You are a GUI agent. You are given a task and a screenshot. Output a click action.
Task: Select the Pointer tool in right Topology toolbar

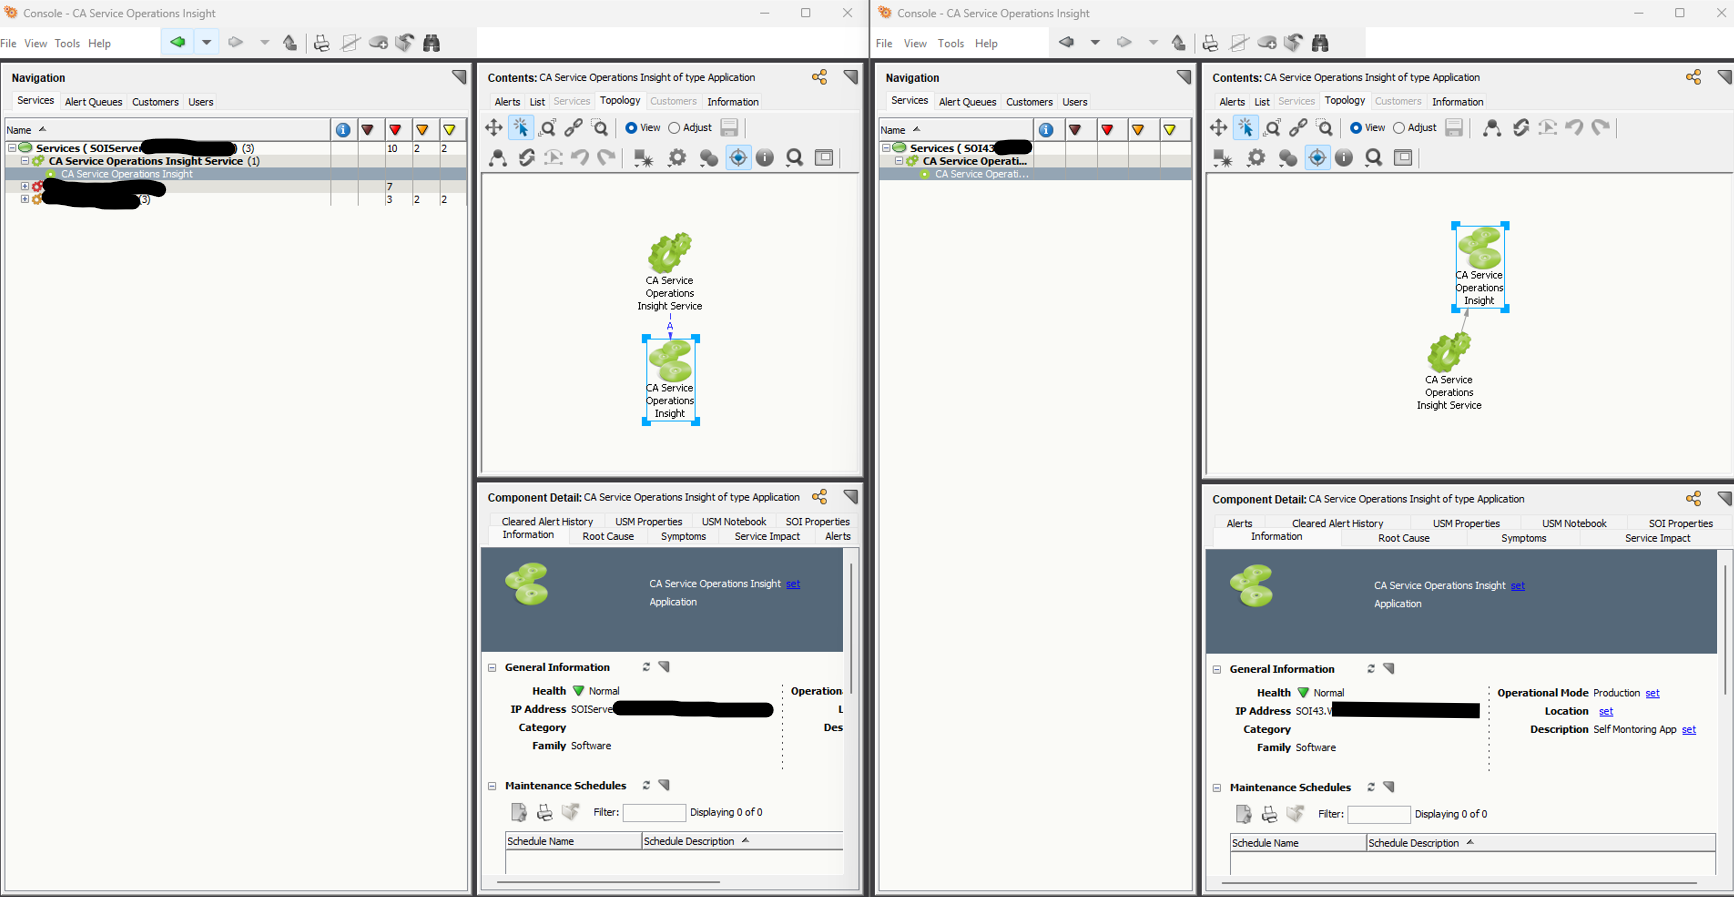[1245, 128]
